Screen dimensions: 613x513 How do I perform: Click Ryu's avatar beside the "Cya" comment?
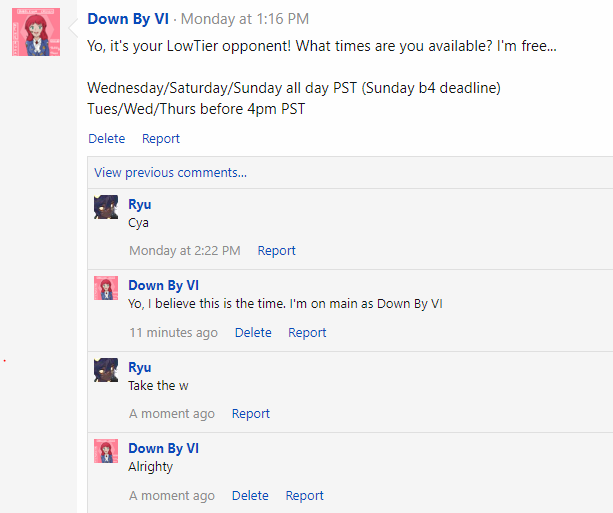pyautogui.click(x=106, y=206)
